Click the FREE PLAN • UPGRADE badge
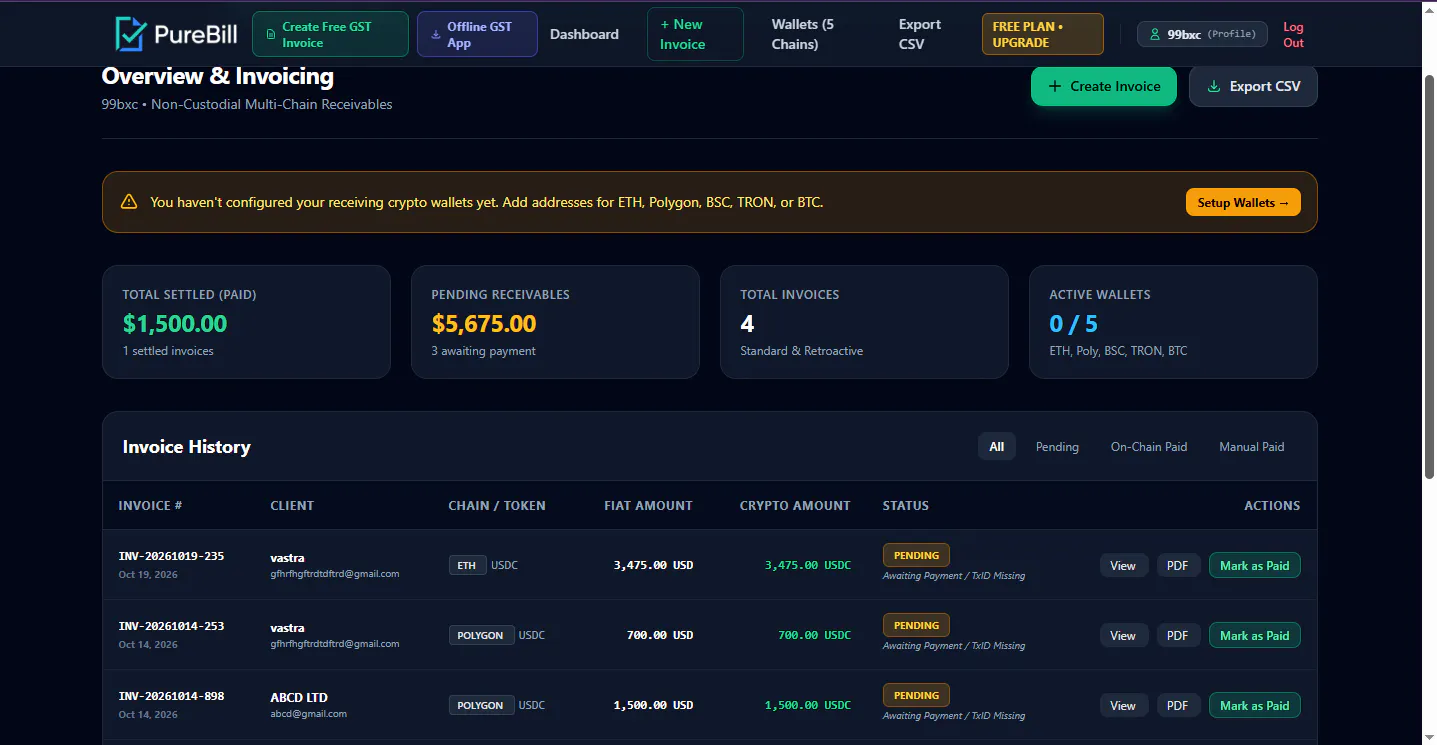1437x745 pixels. (x=1043, y=34)
